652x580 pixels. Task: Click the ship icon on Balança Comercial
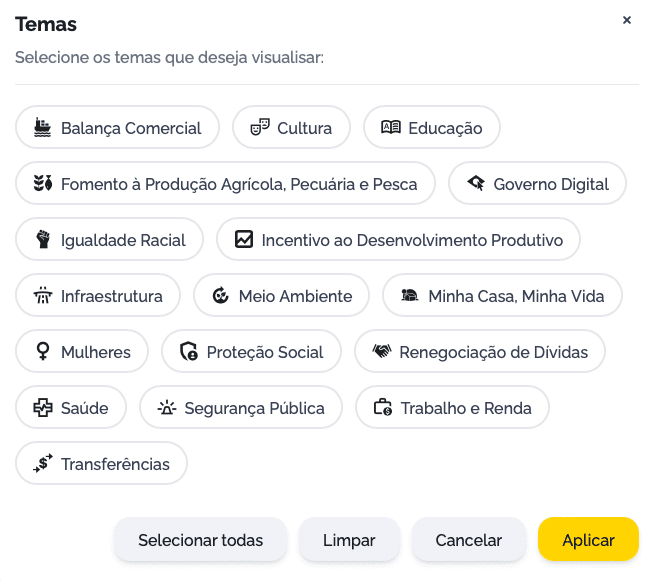(42, 128)
